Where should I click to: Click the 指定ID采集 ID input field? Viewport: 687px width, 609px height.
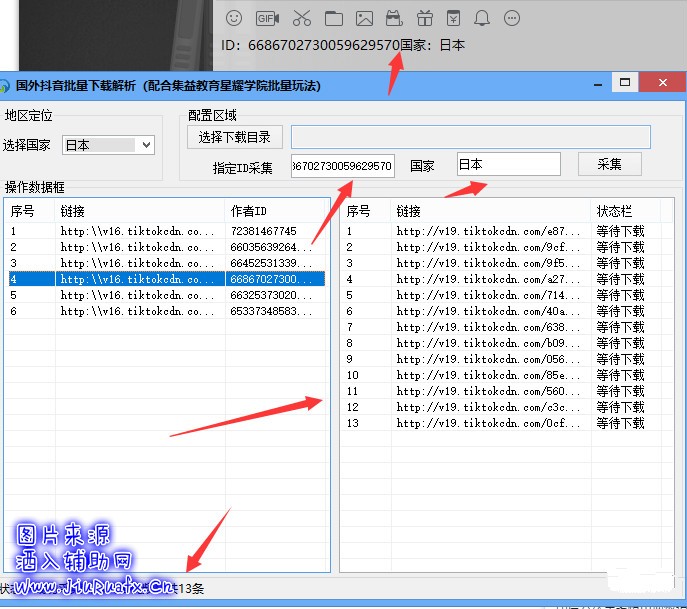click(343, 166)
